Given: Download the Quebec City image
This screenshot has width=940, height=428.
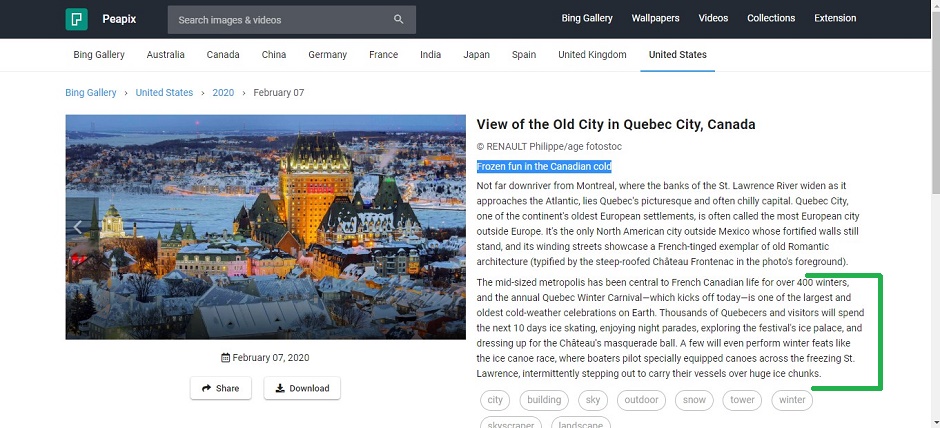Looking at the screenshot, I should 302,388.
